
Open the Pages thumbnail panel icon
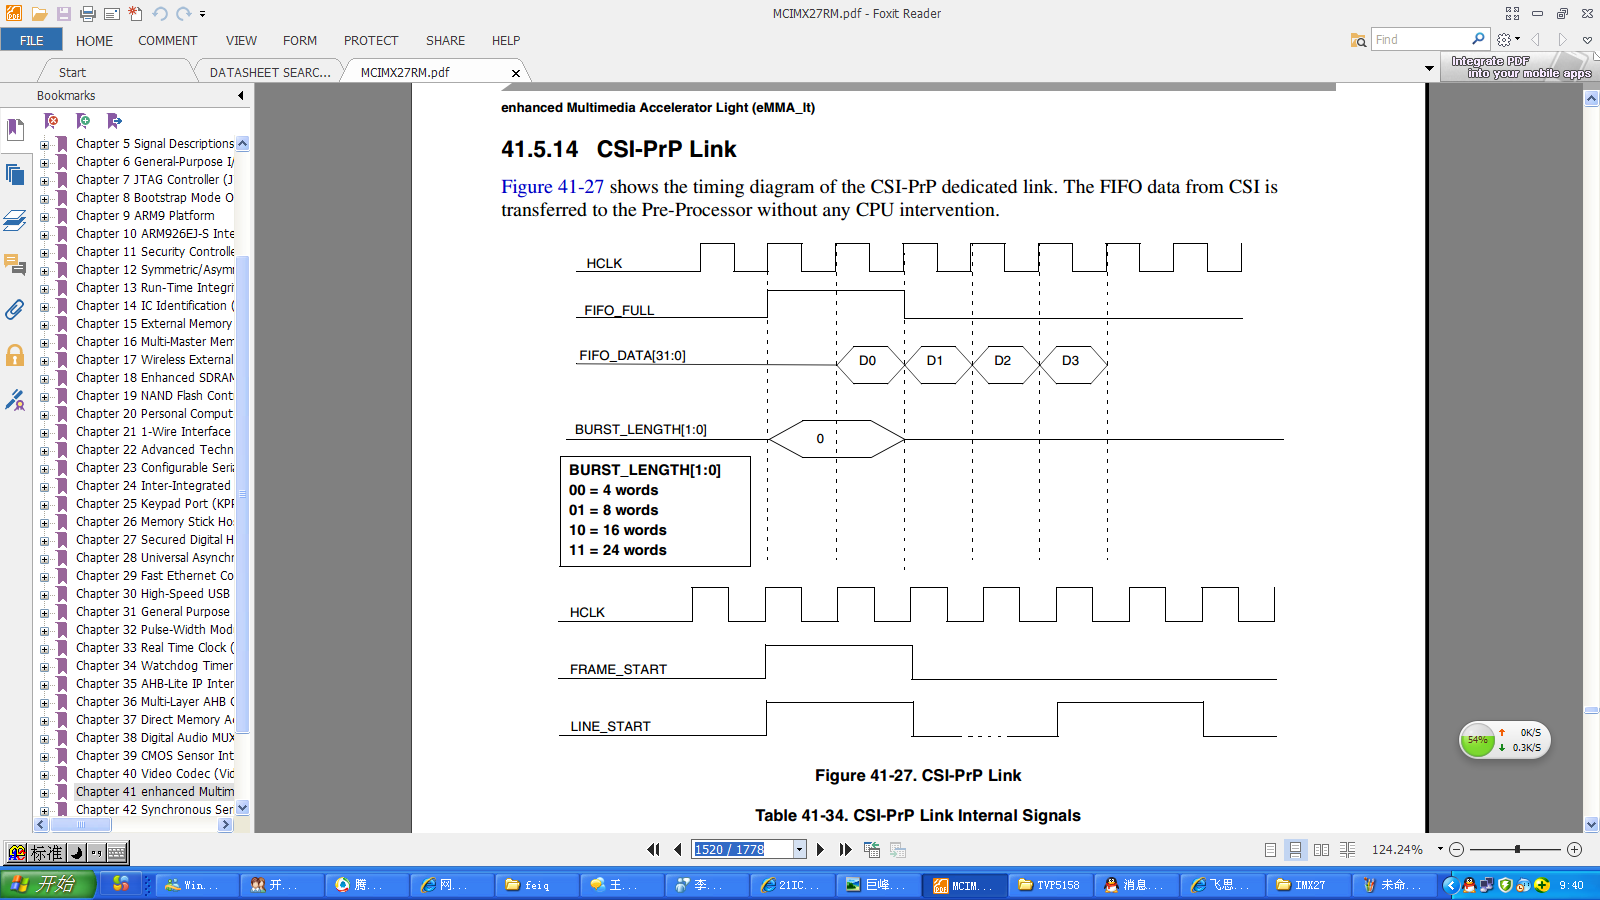point(15,175)
